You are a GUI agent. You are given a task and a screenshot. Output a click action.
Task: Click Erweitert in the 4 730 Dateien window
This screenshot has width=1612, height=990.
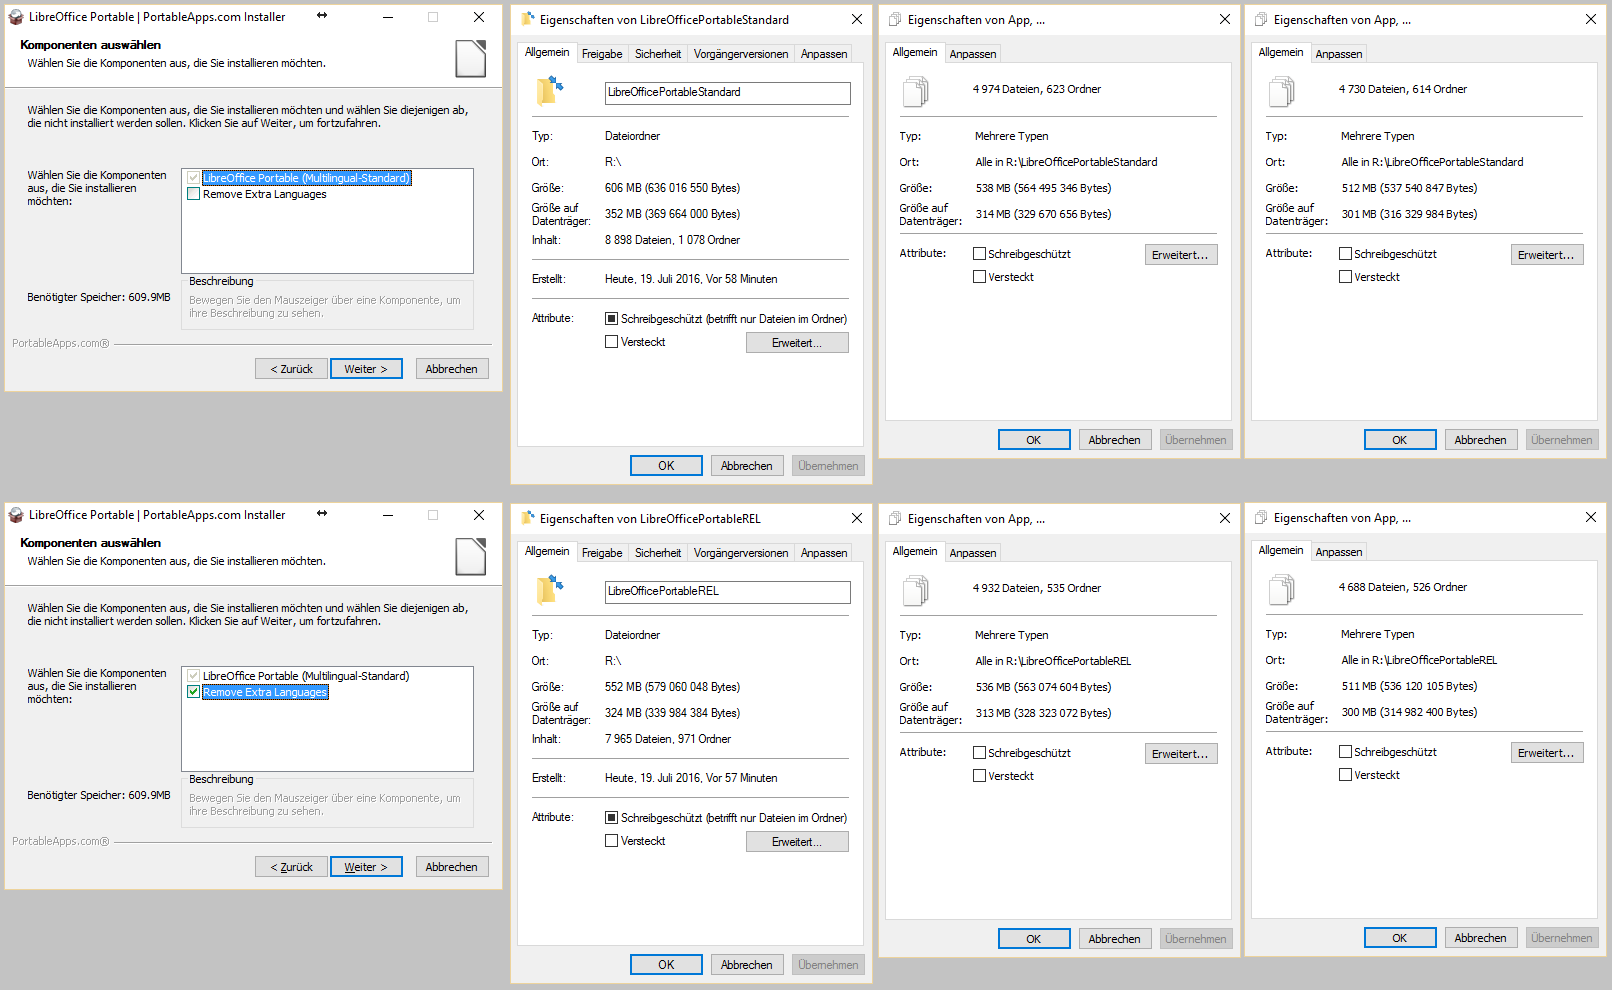(x=1547, y=255)
